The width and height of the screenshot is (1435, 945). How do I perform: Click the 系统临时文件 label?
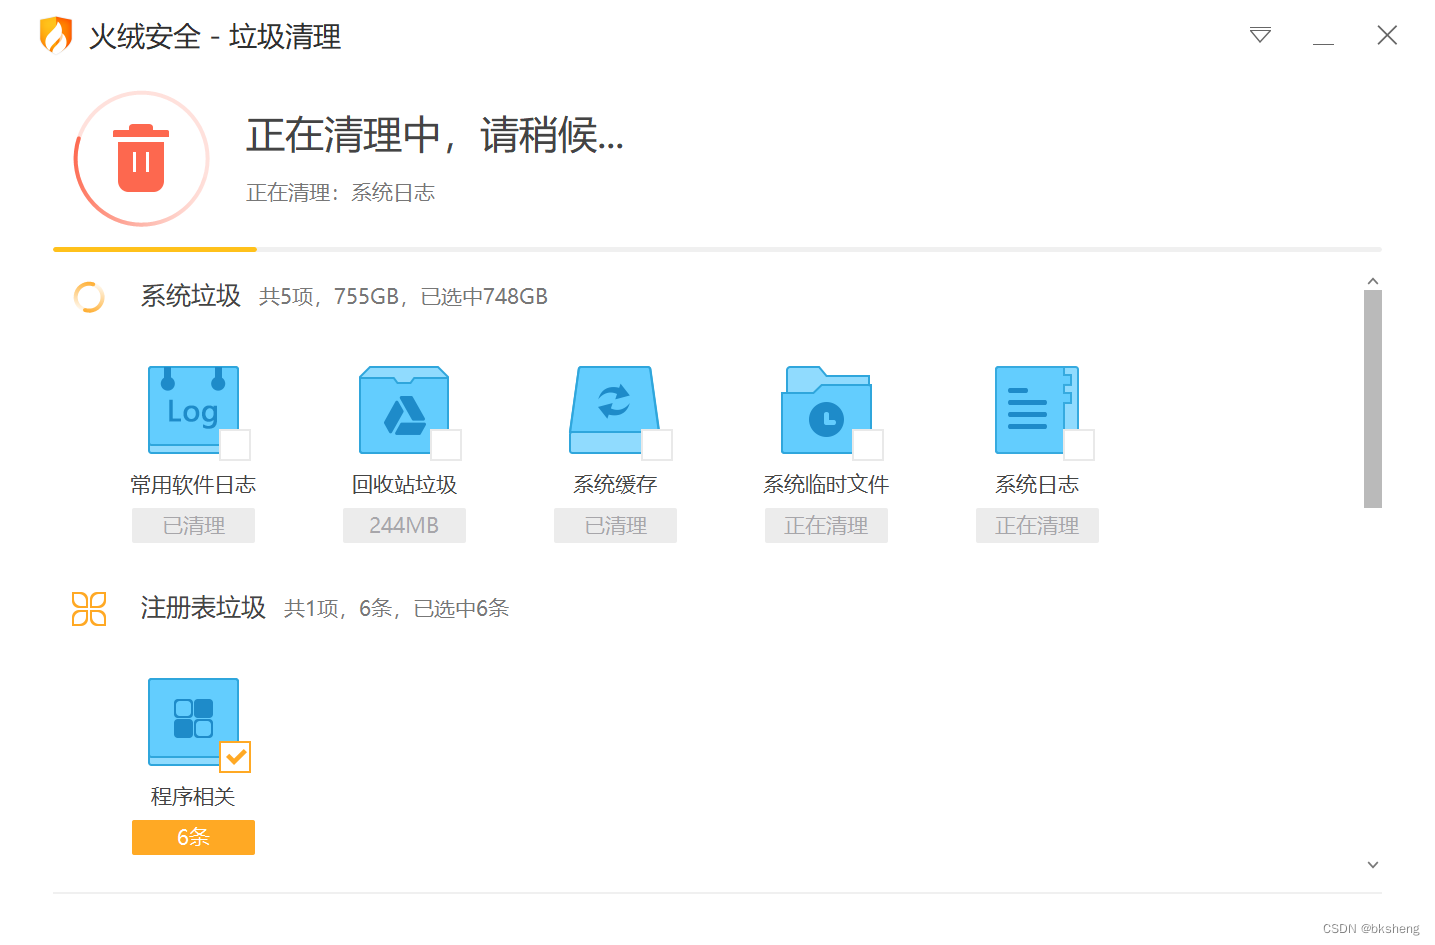[x=826, y=485]
